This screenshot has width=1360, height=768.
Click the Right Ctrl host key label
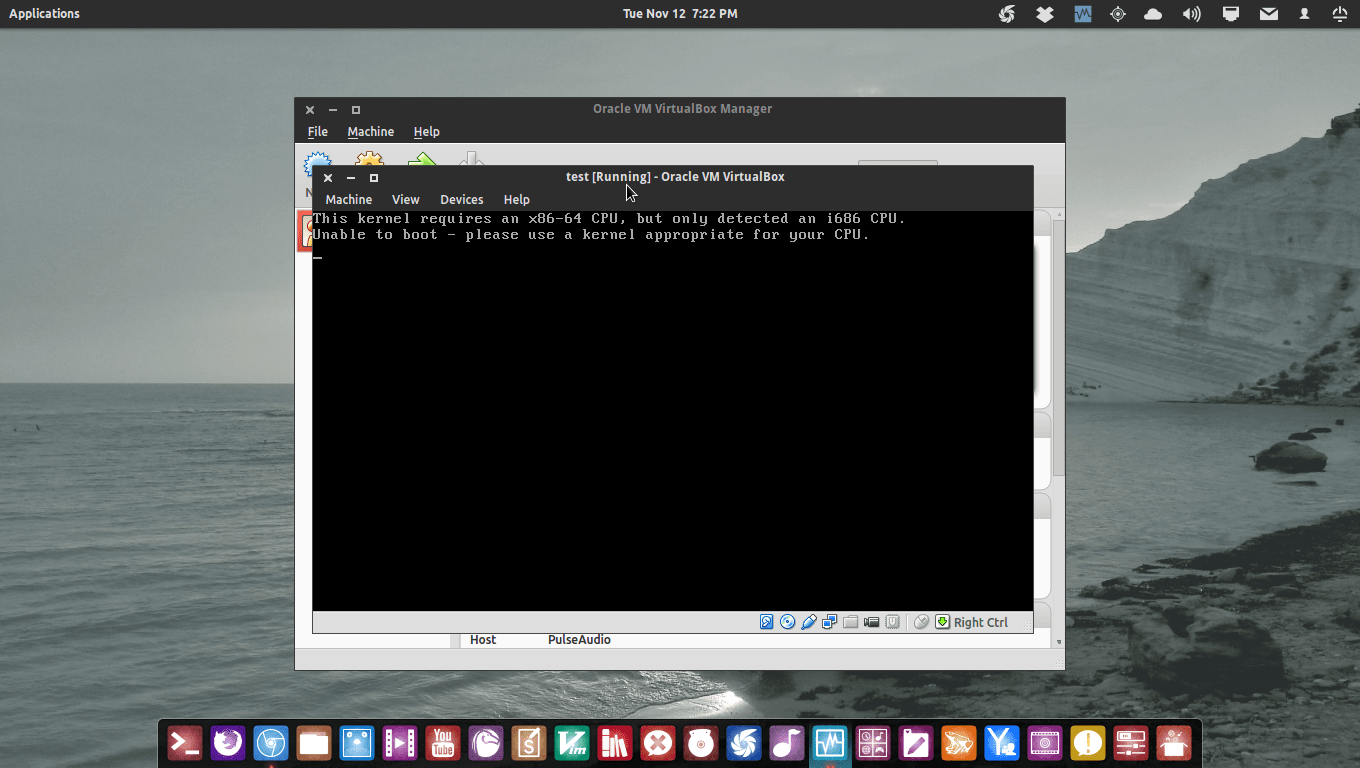(x=981, y=622)
